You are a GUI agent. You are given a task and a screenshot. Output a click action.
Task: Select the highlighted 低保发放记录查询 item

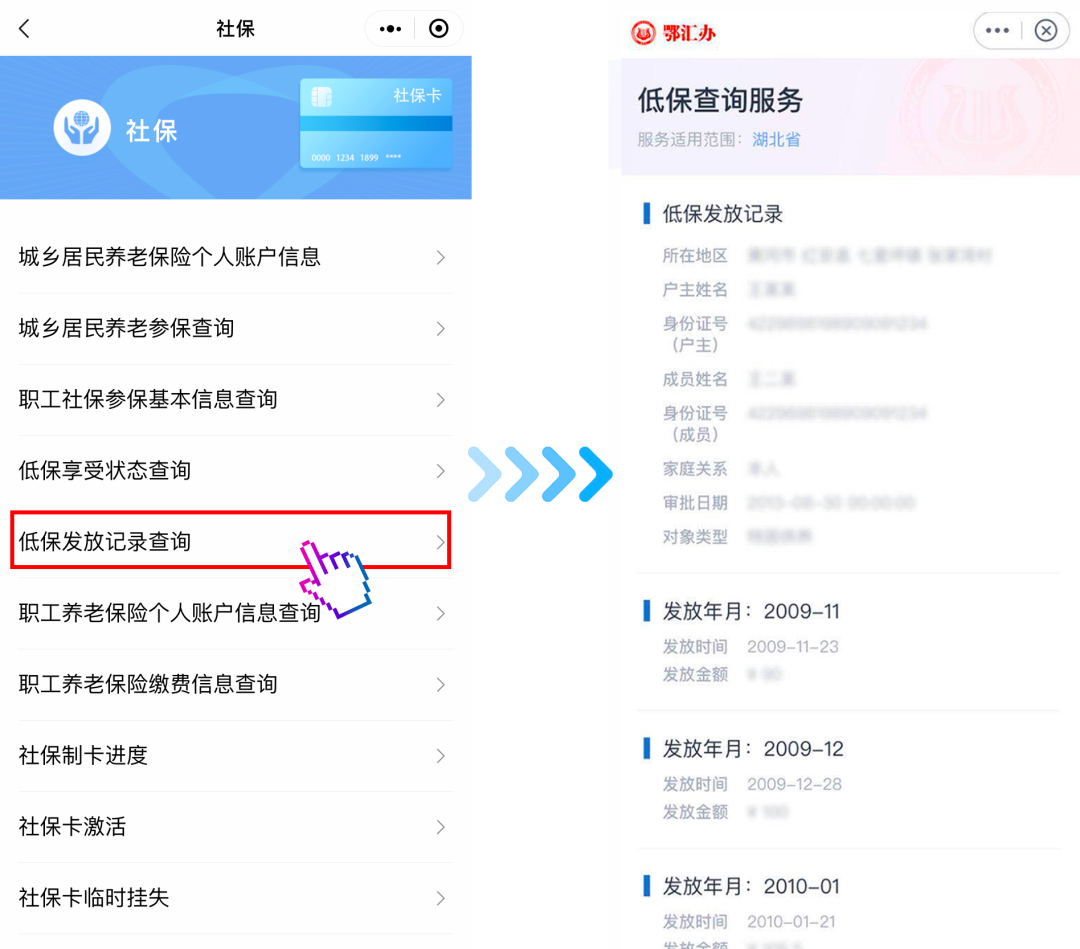[231, 540]
